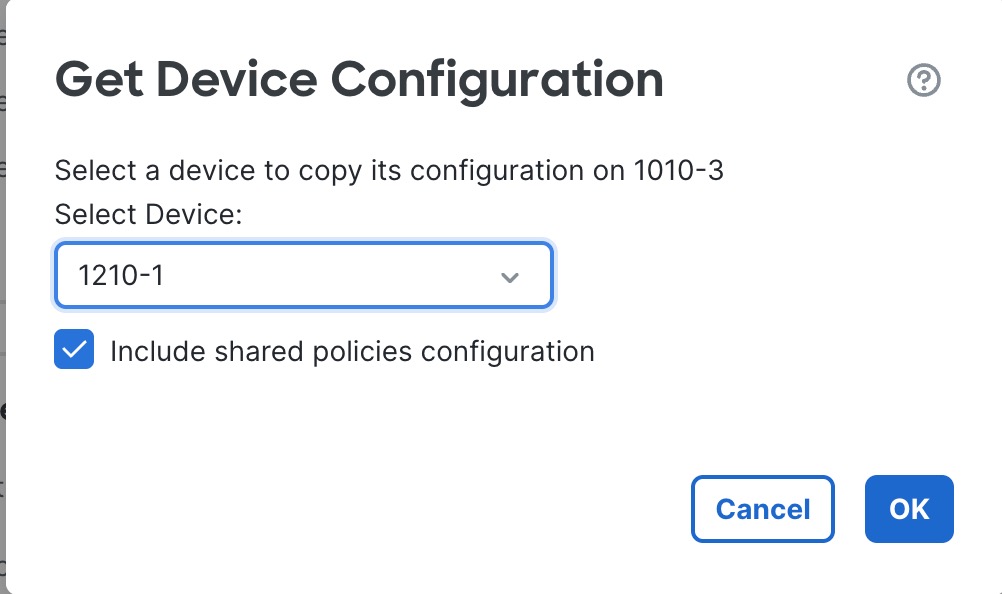The width and height of the screenshot is (1002, 594).
Task: Click the chevron on the 1210-1 dropdown
Action: (510, 275)
